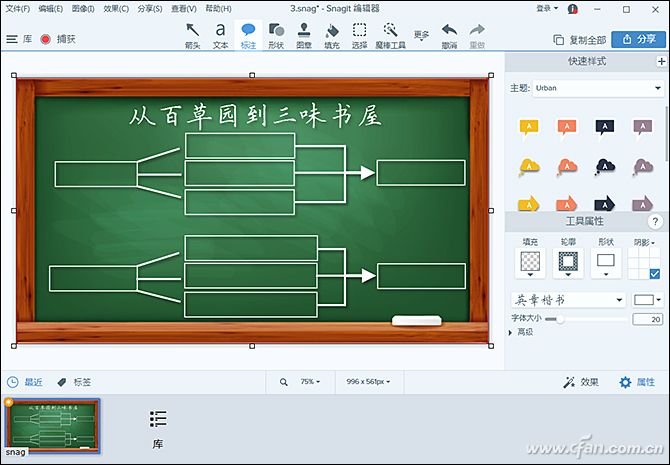The width and height of the screenshot is (670, 465).
Task: Show Recent (最近) captures
Action: click(25, 382)
